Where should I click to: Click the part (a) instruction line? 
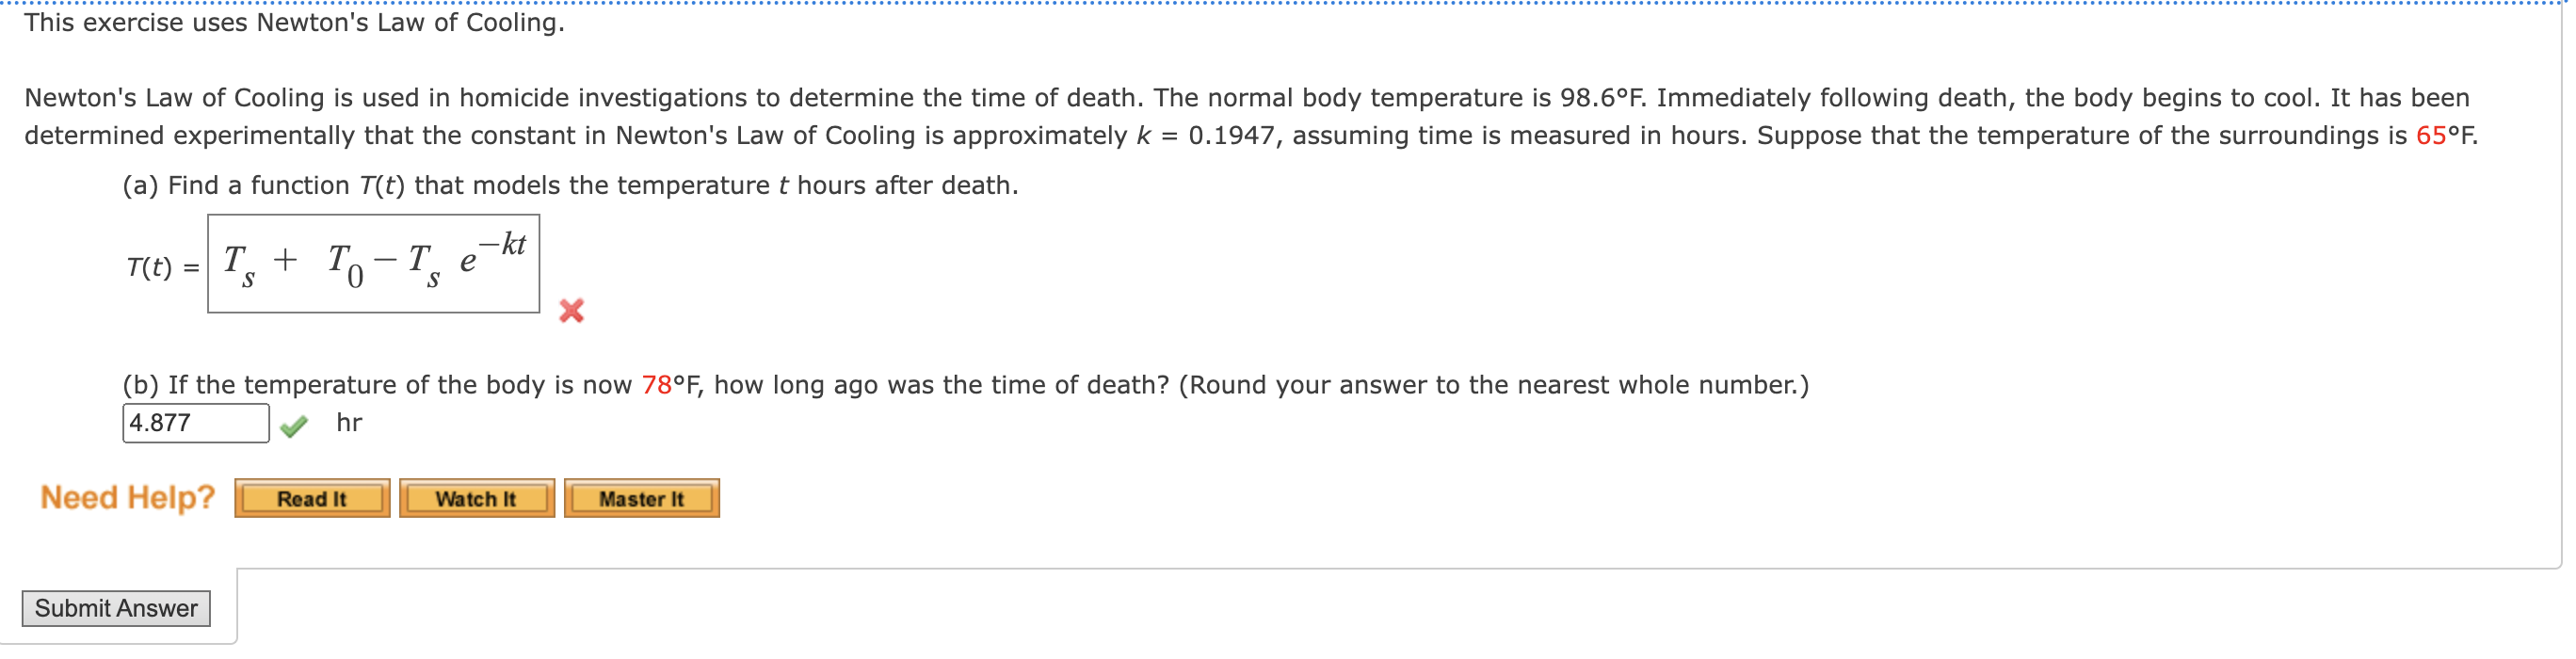[x=571, y=184]
